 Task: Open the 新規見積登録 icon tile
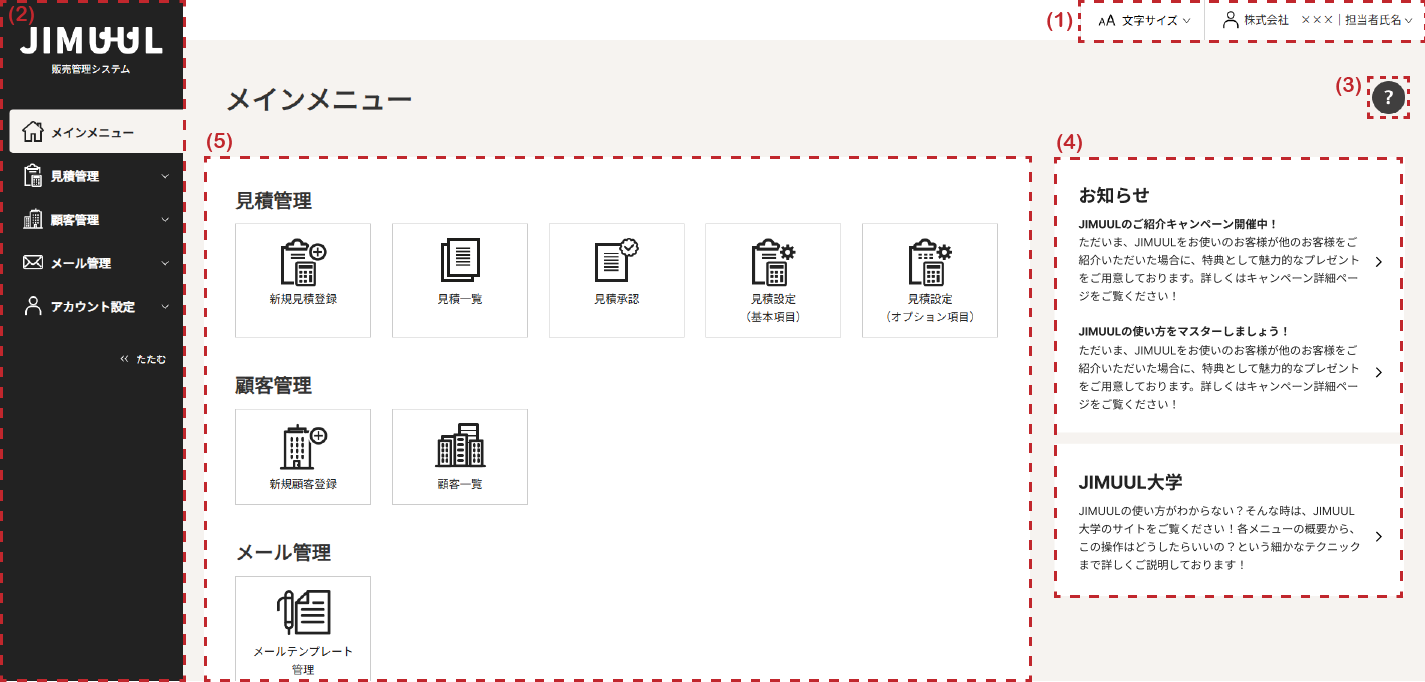303,279
